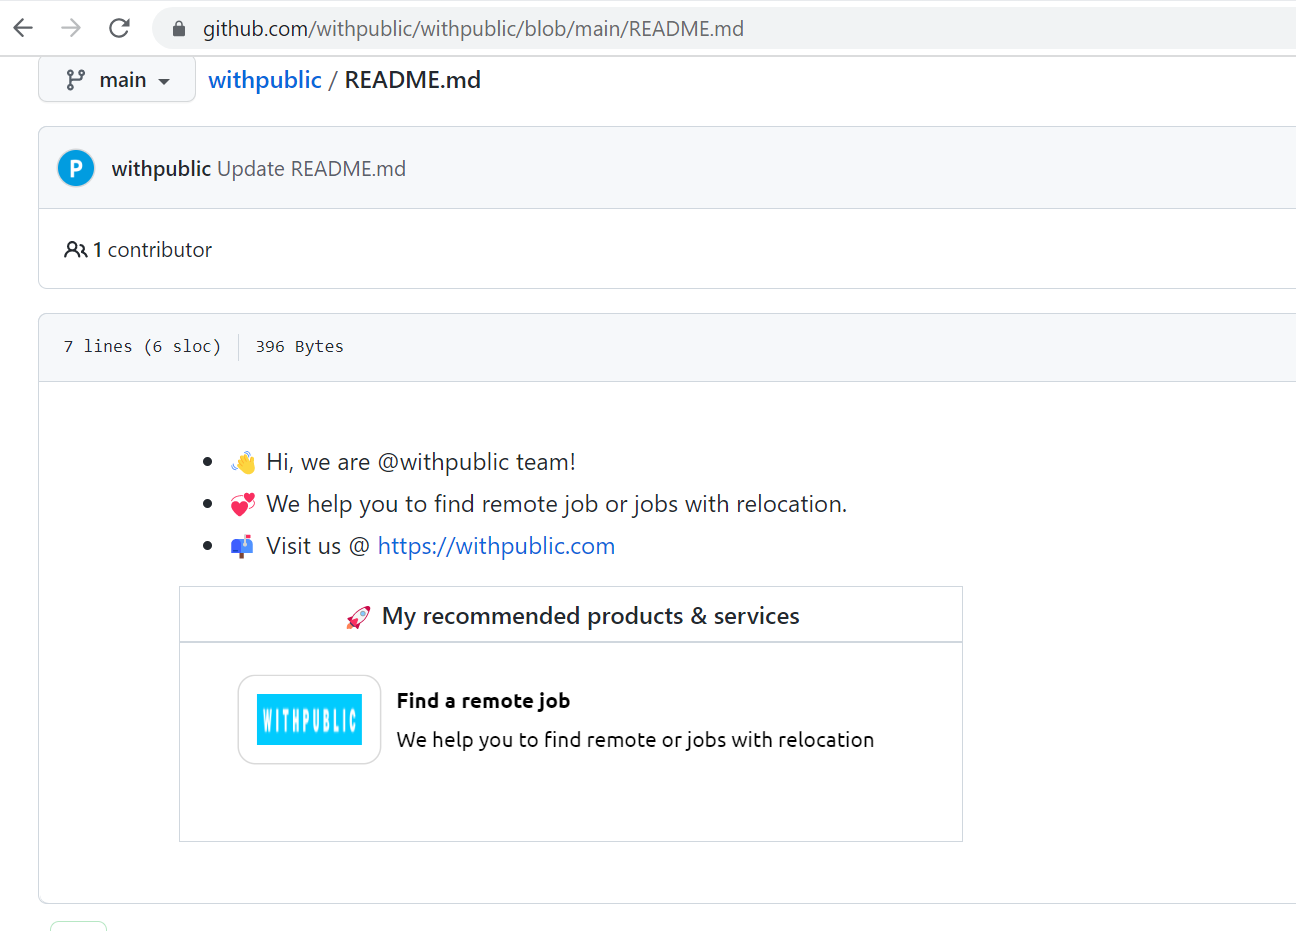Reload the page with the refresh icon
Screen dimensions: 1296x931
pyautogui.click(x=119, y=28)
